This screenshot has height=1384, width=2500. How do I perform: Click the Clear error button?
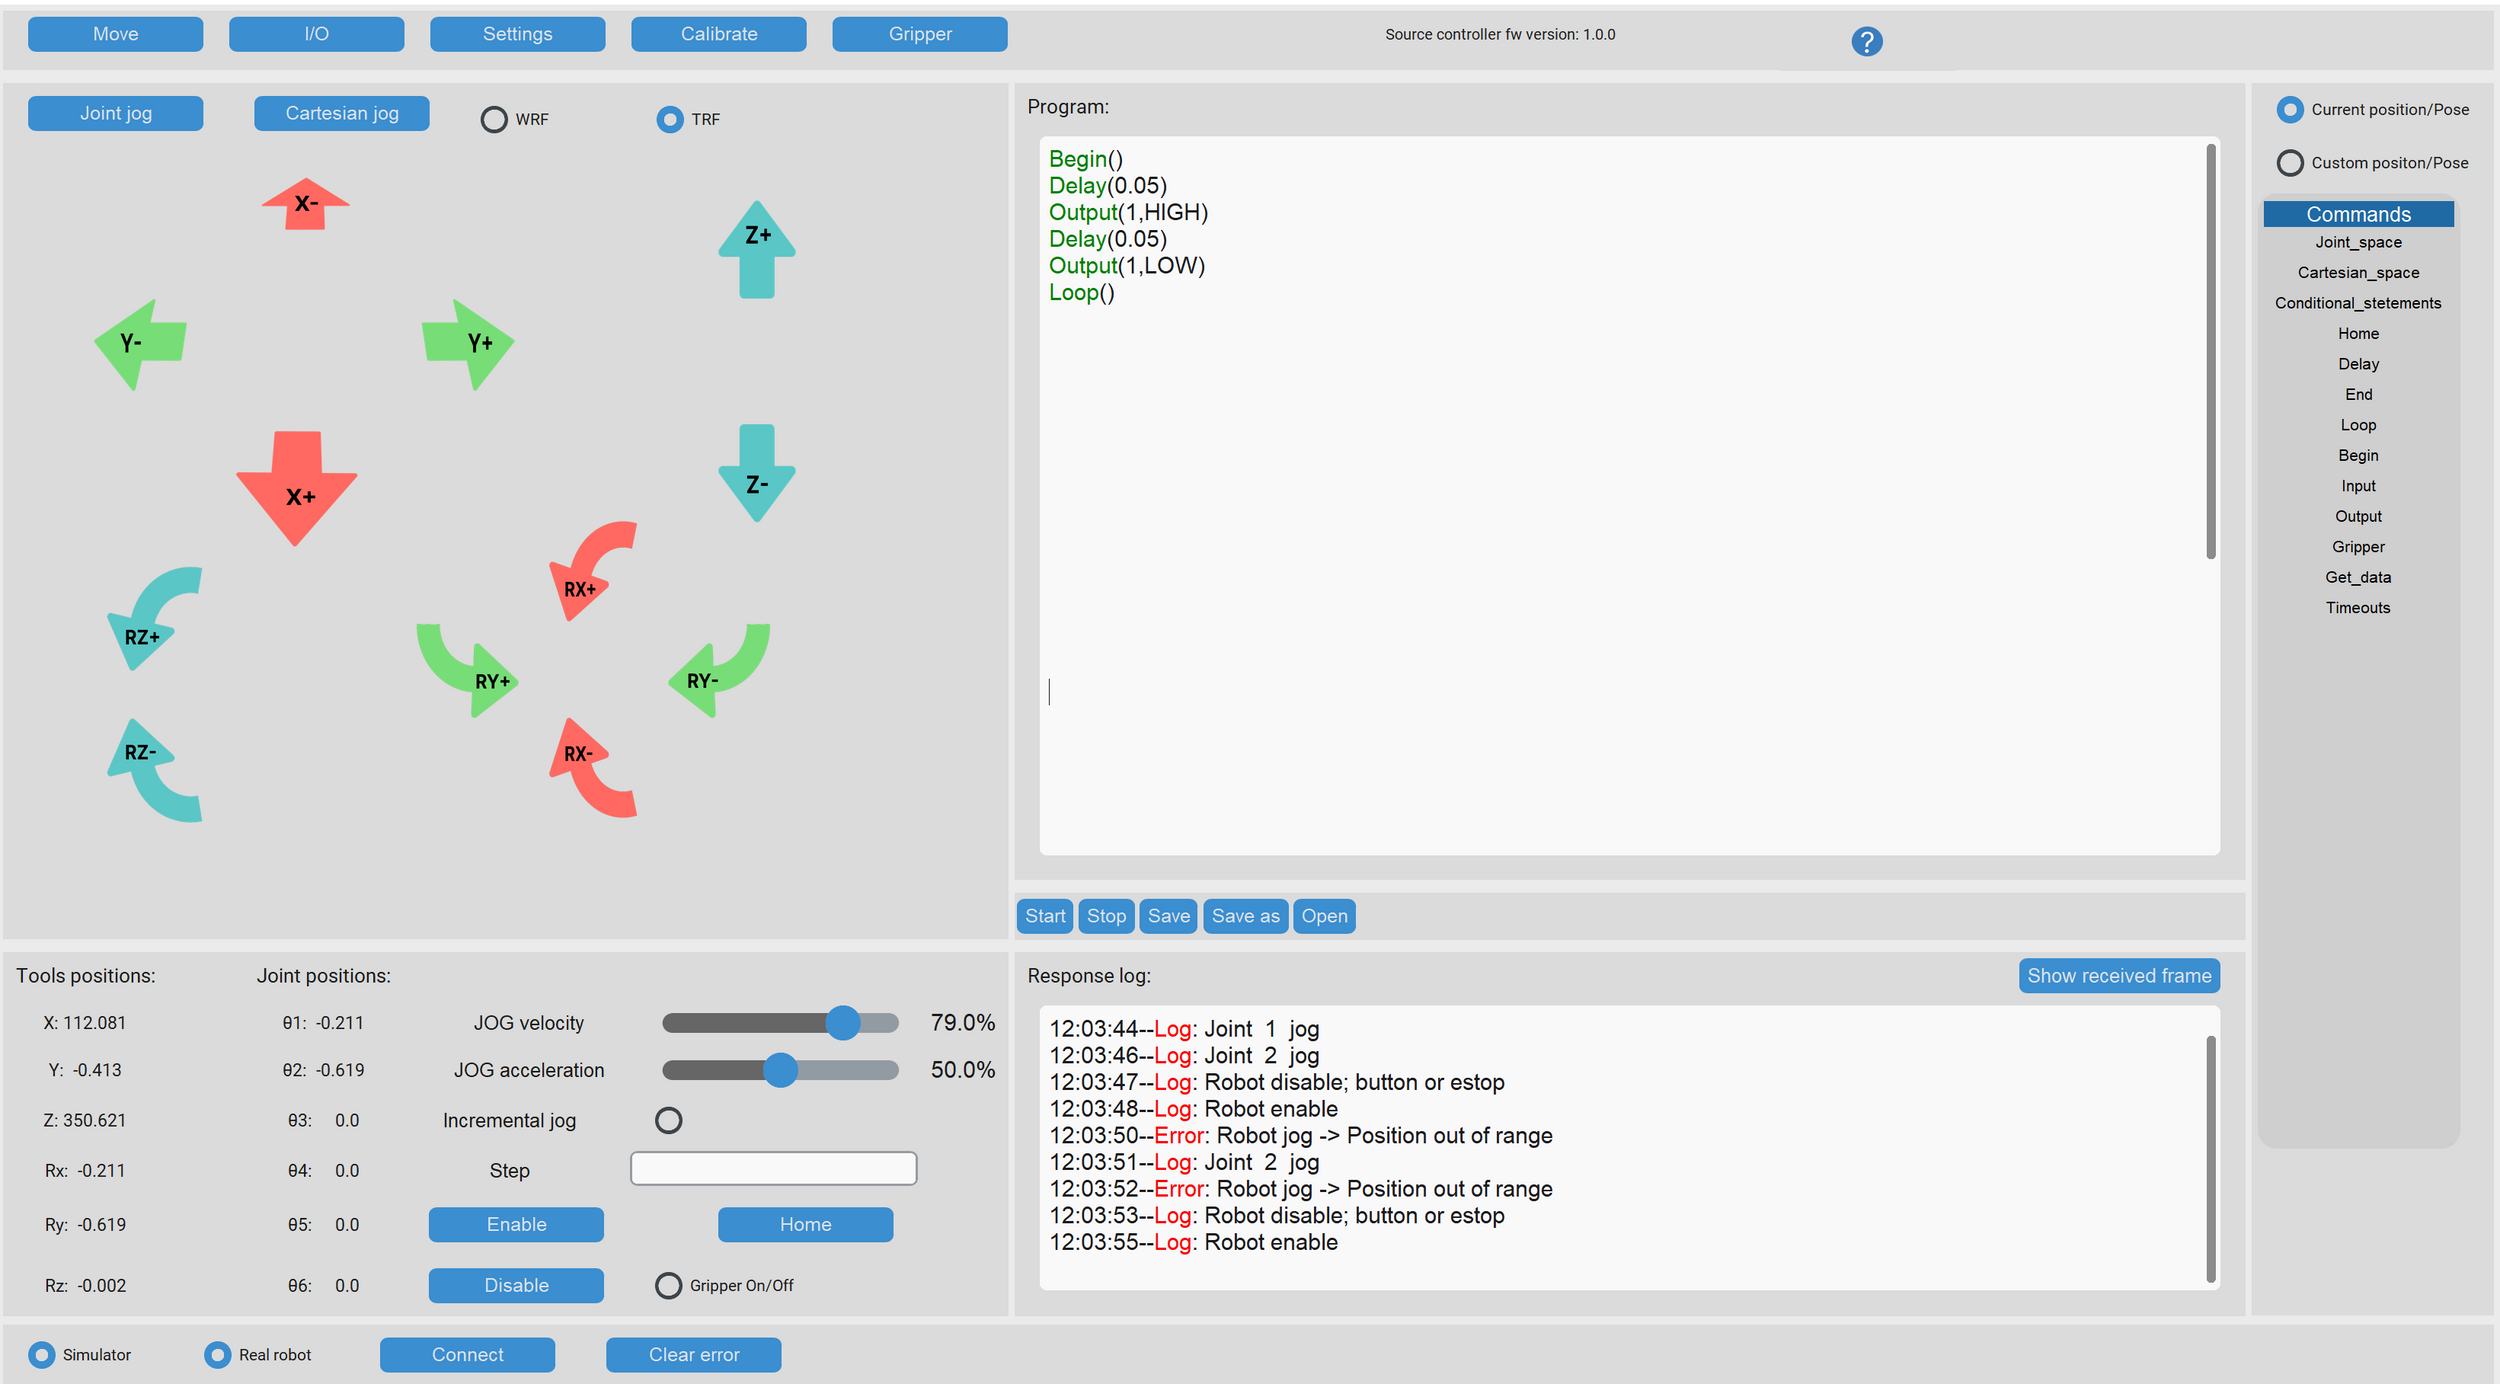pos(693,1354)
